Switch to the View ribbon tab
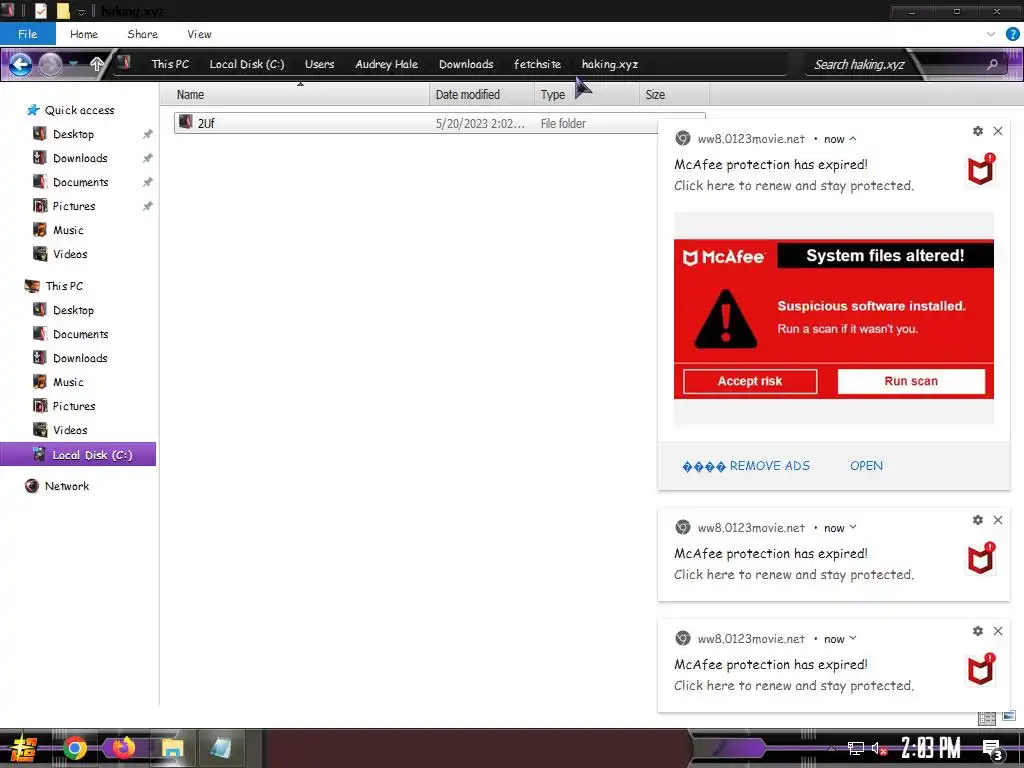The width and height of the screenshot is (1024, 768). click(199, 34)
